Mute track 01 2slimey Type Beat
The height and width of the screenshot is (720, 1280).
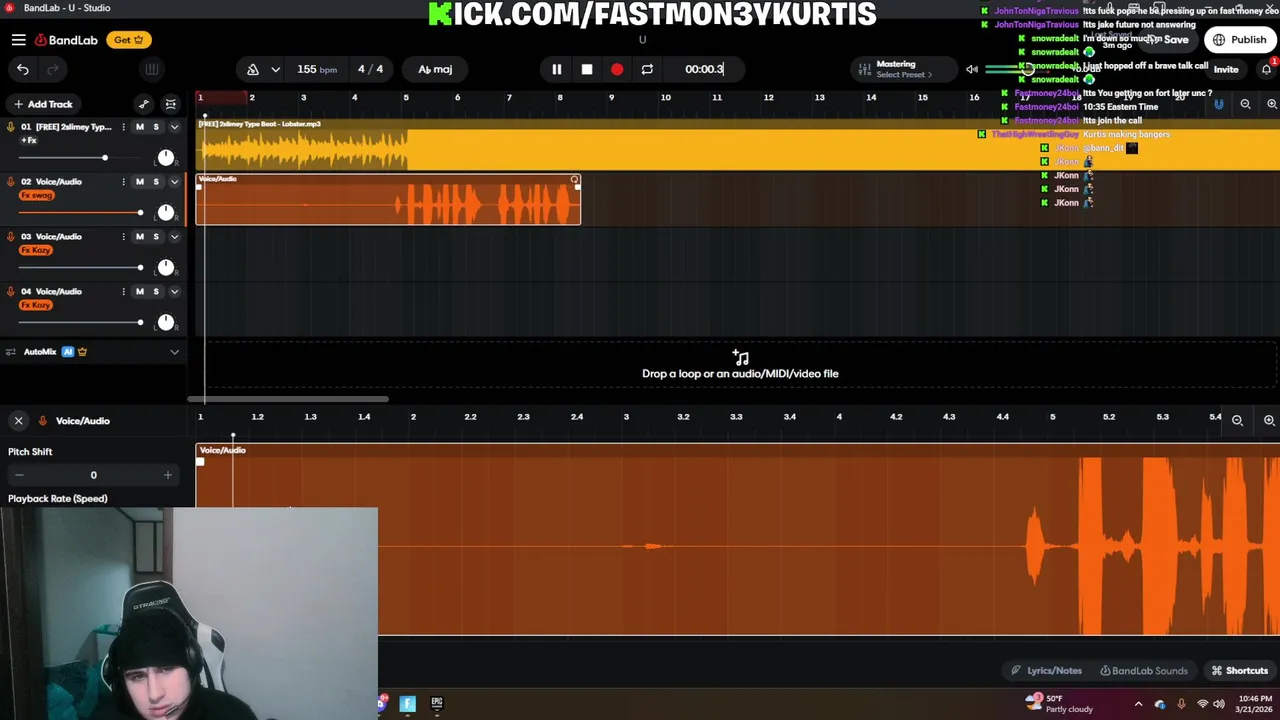click(x=139, y=127)
